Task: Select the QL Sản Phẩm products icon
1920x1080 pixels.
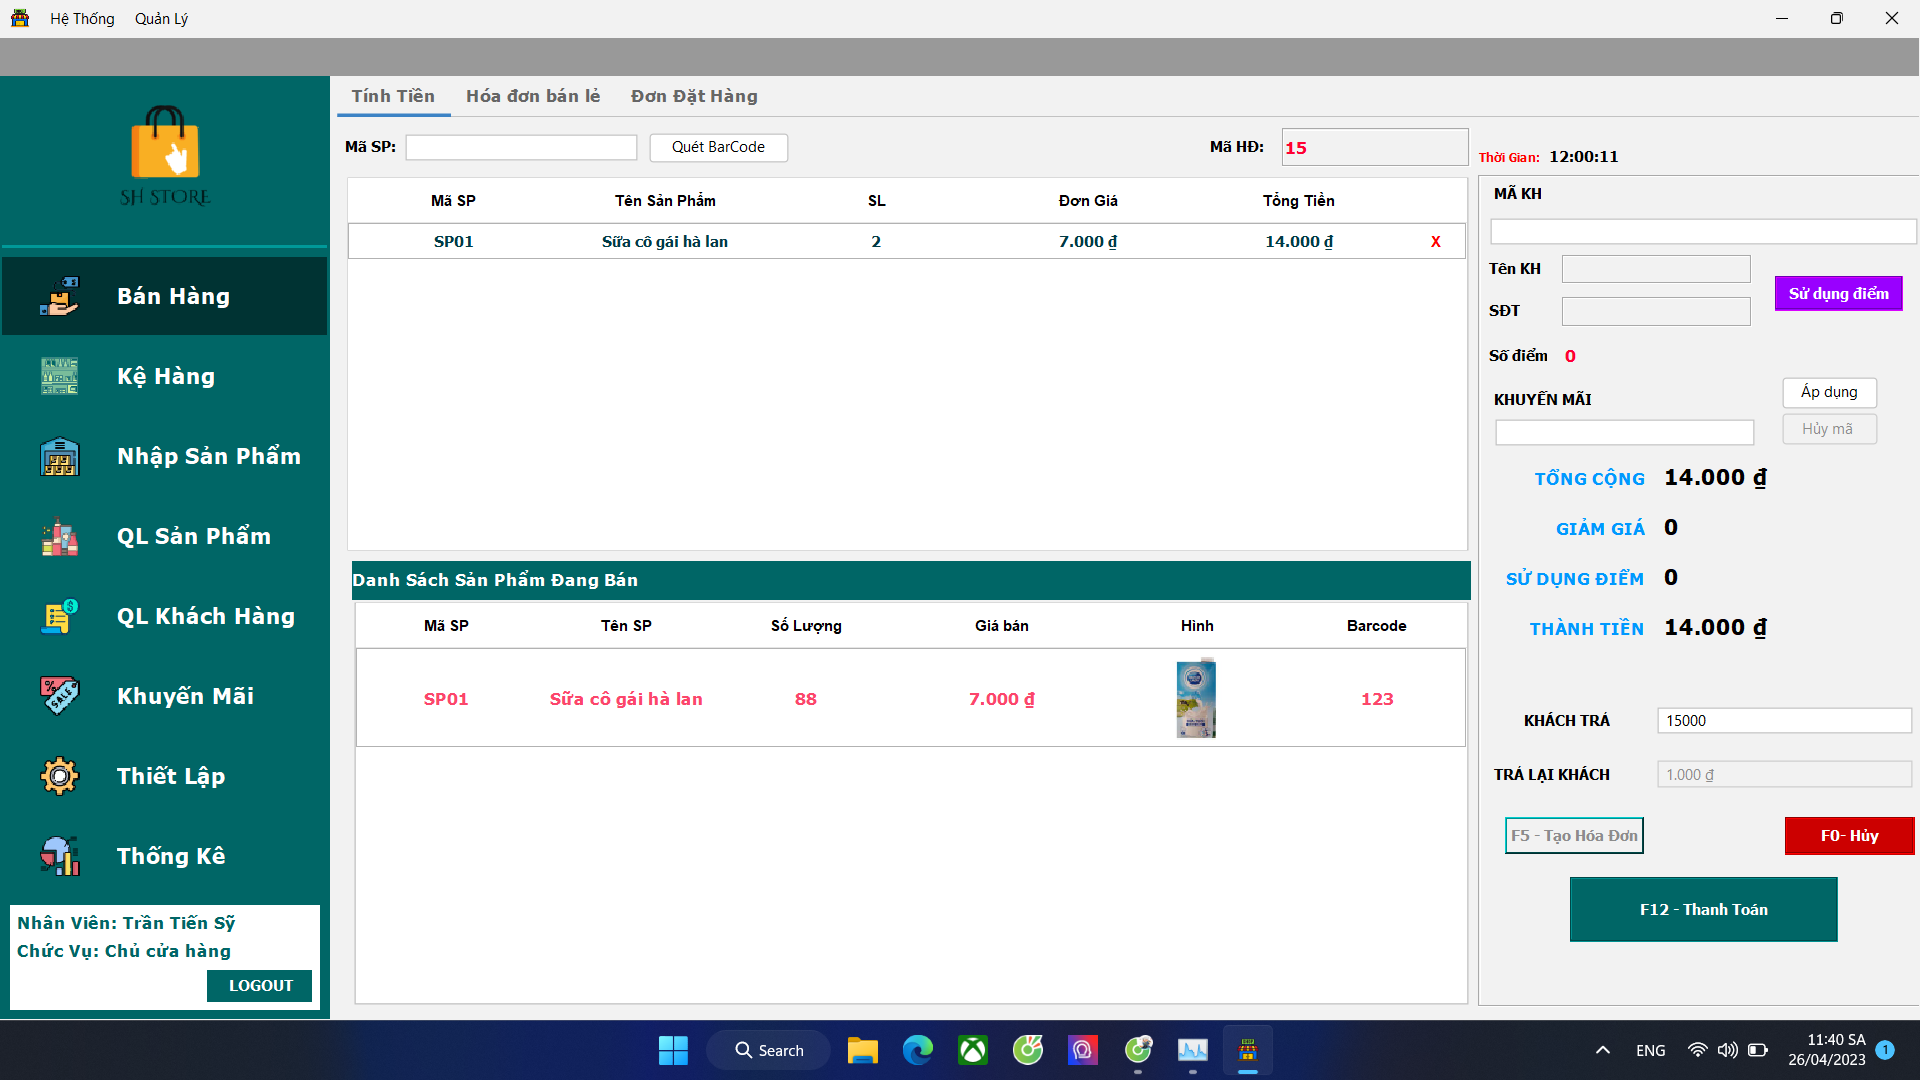Action: pyautogui.click(x=59, y=536)
